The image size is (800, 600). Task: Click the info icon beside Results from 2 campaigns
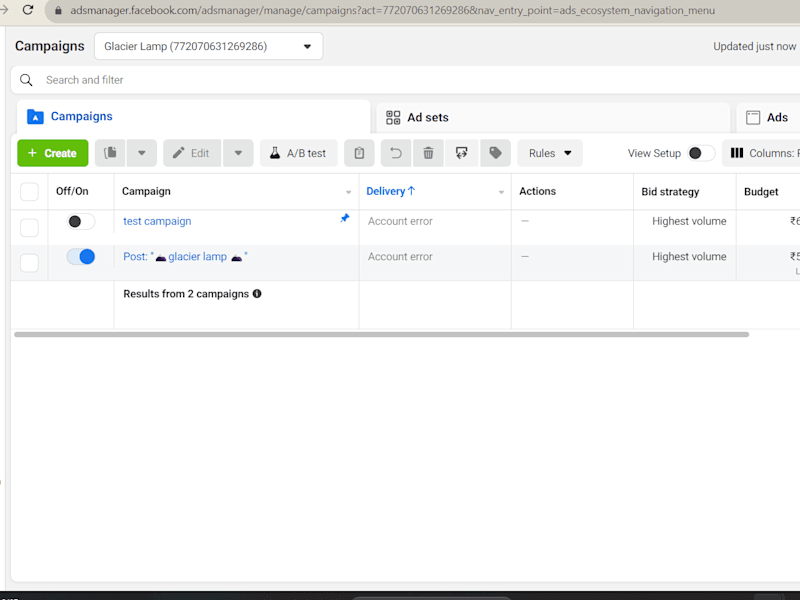pyautogui.click(x=257, y=293)
